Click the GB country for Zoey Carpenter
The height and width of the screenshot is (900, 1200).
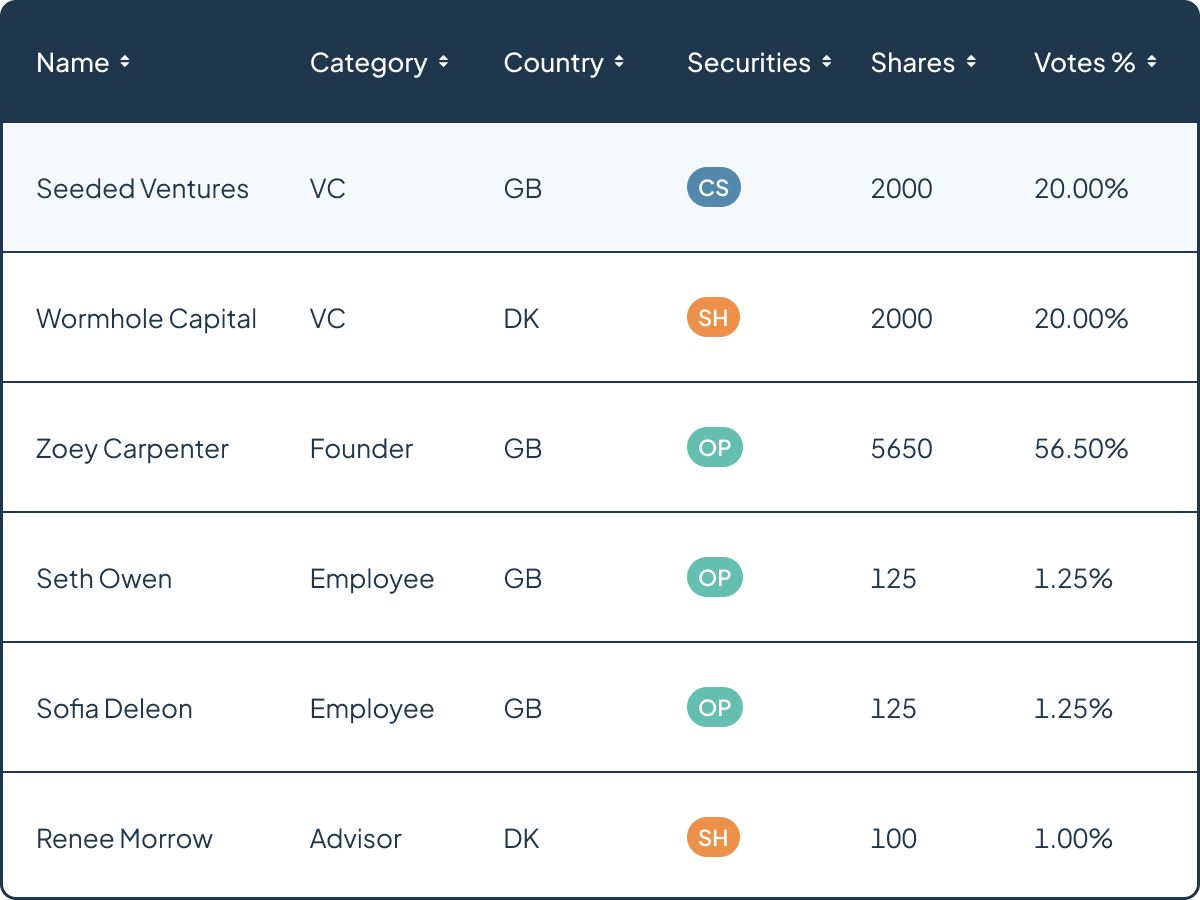[523, 449]
